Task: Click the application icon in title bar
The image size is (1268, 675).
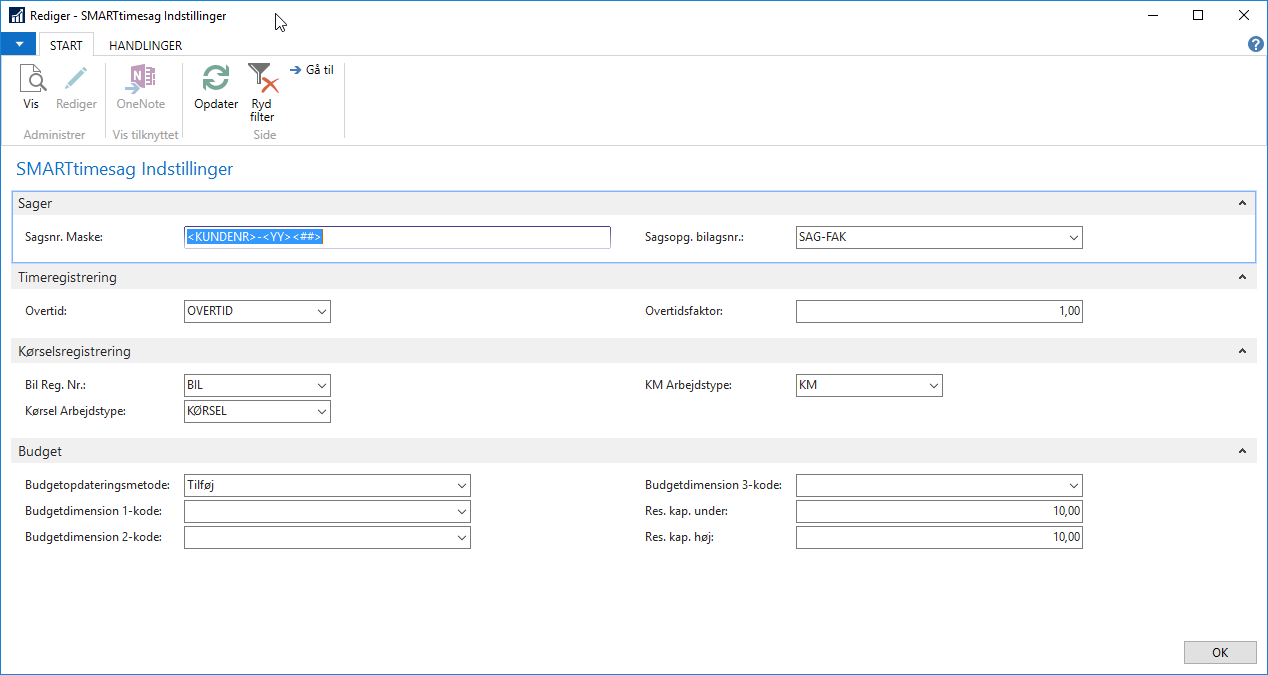Action: click(17, 16)
